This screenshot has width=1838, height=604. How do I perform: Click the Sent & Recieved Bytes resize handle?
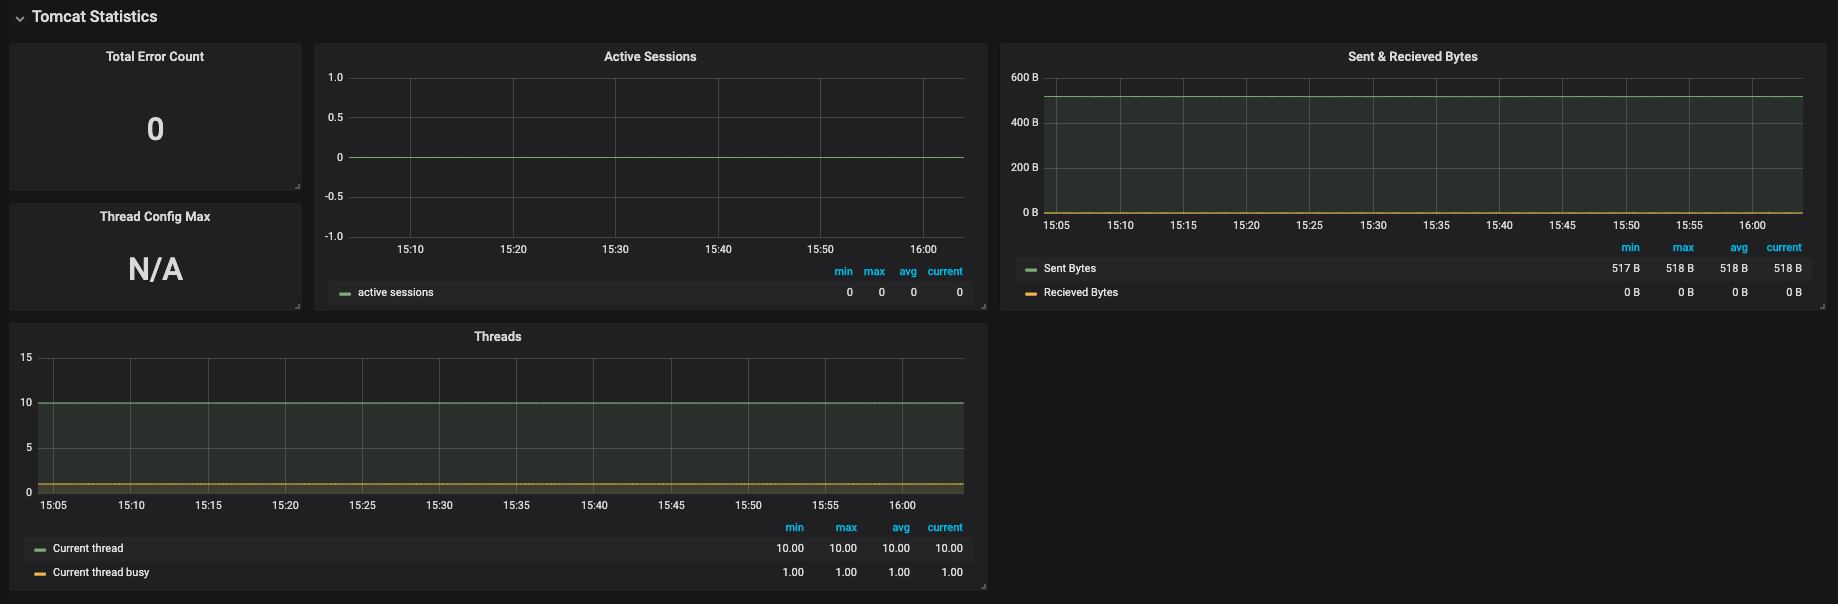tap(1822, 306)
